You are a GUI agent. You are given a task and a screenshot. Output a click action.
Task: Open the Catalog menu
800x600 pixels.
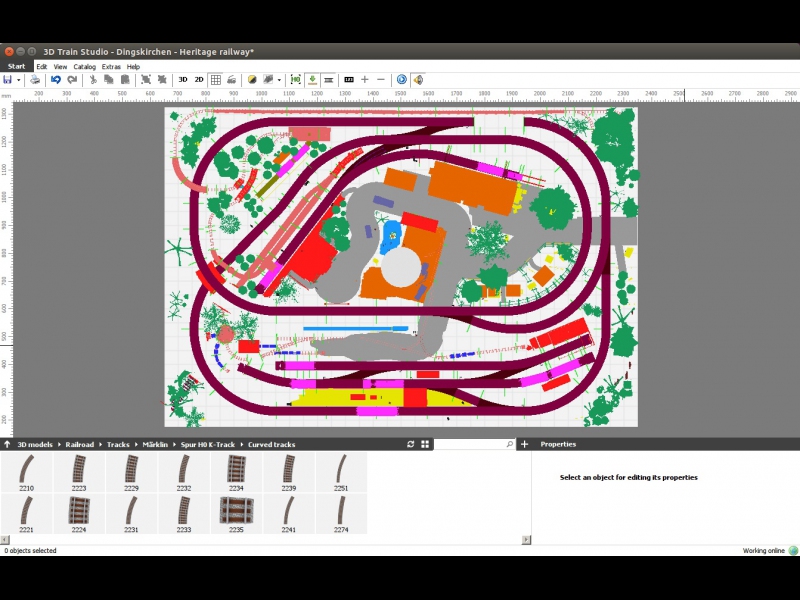85,66
